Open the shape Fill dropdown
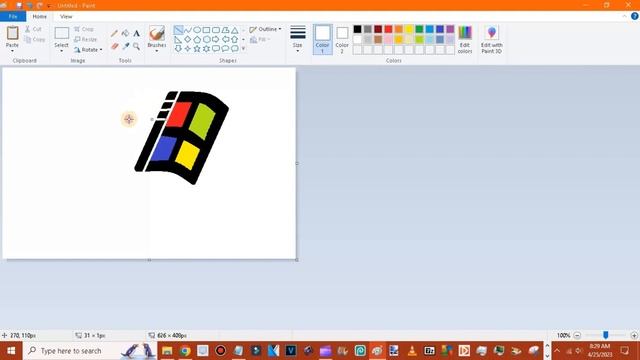This screenshot has height=360, width=640. click(260, 40)
